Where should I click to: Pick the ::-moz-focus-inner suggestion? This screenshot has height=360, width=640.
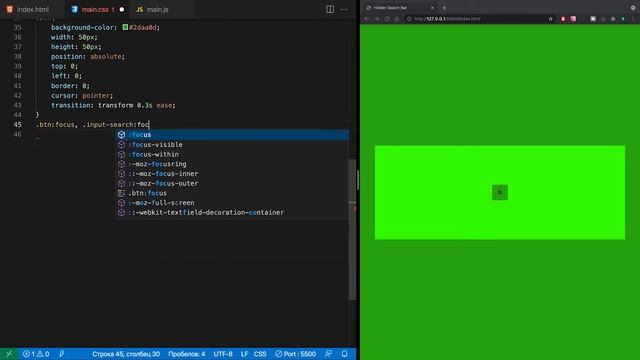pyautogui.click(x=232, y=174)
